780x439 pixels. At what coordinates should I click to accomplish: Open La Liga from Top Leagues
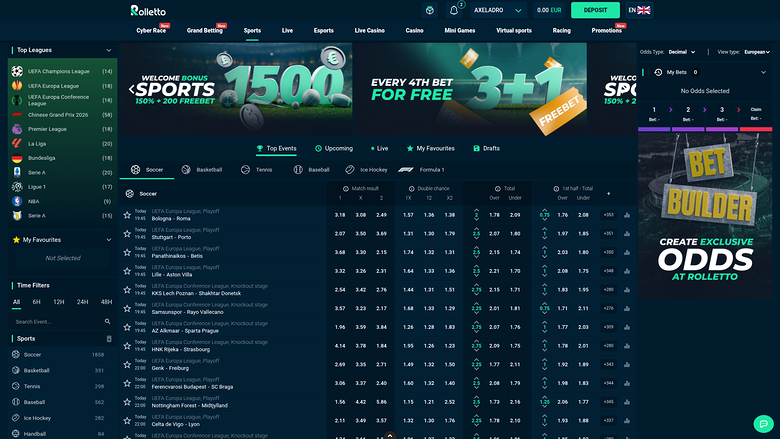coord(62,143)
